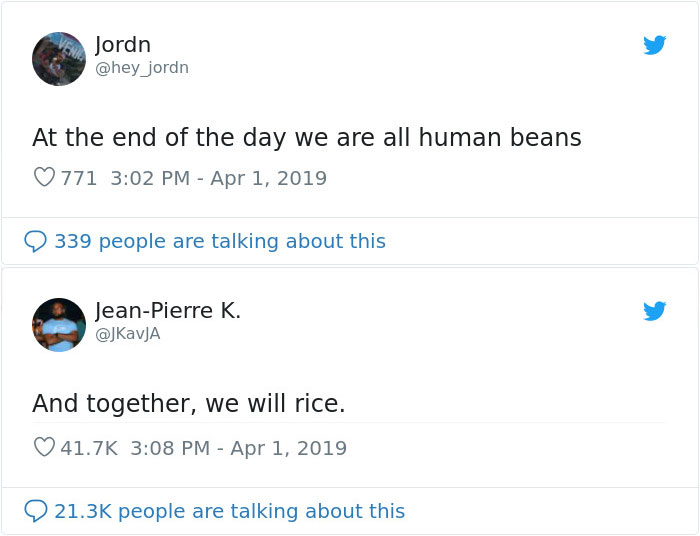The height and width of the screenshot is (536, 700).
Task: Click the speech bubble icon beside 339 people
Action: click(x=36, y=241)
